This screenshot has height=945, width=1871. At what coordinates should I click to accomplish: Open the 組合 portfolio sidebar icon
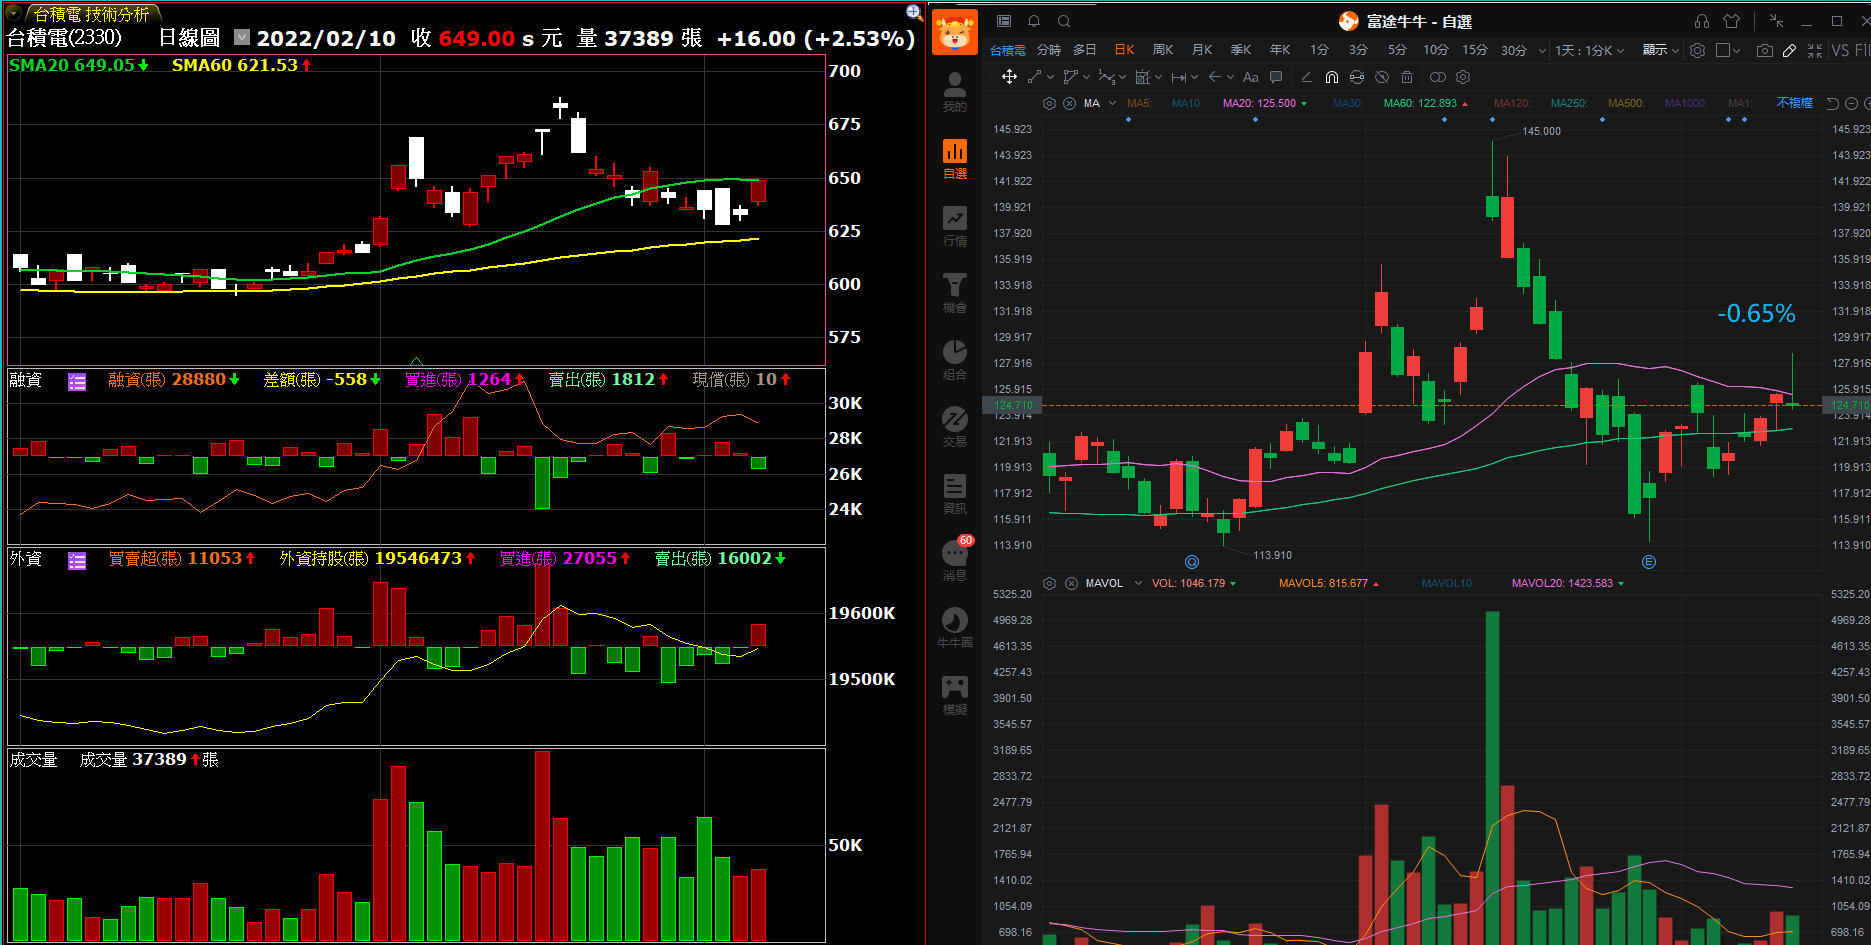[955, 360]
